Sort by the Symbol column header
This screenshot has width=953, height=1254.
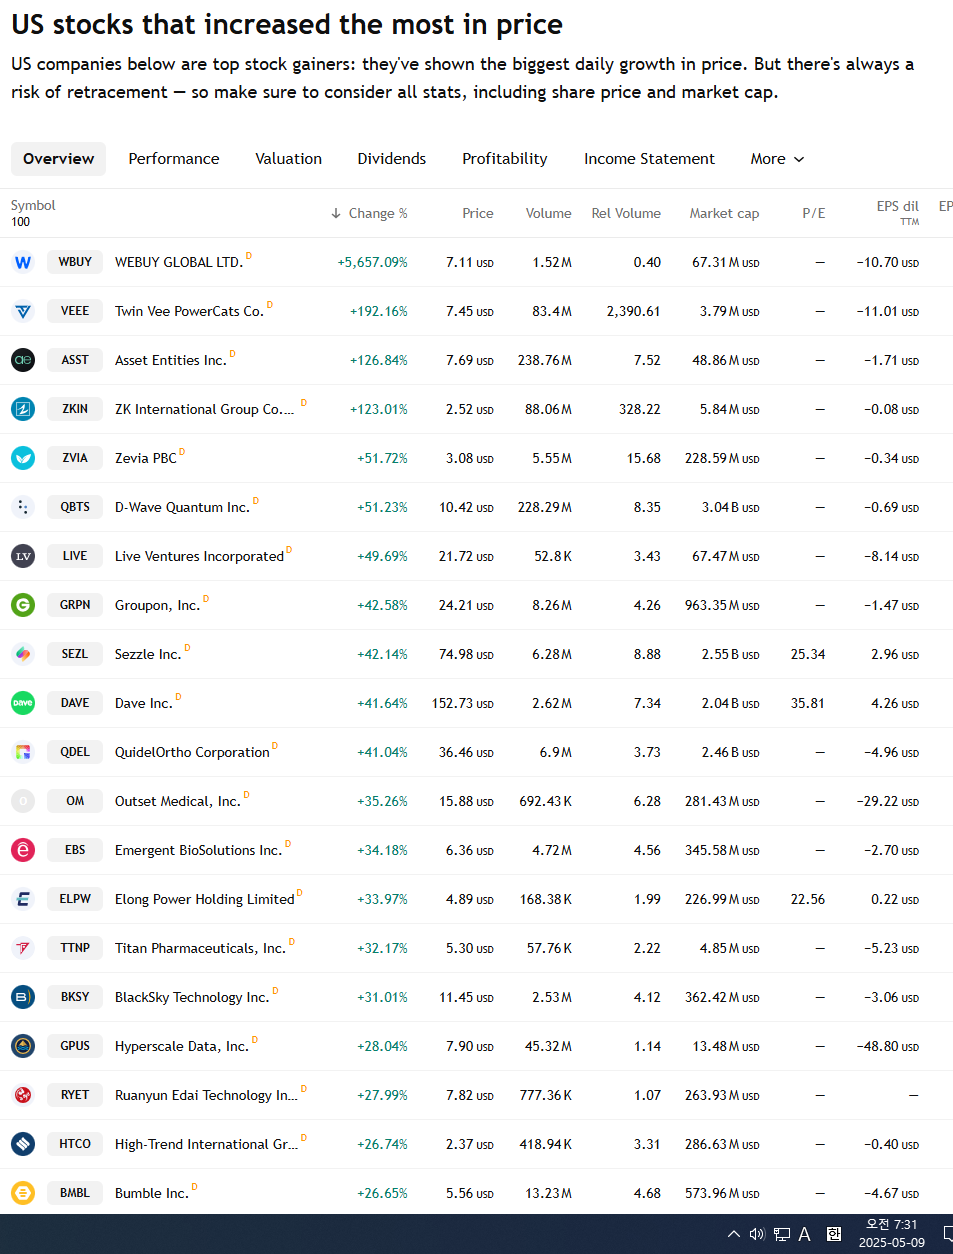pos(33,205)
